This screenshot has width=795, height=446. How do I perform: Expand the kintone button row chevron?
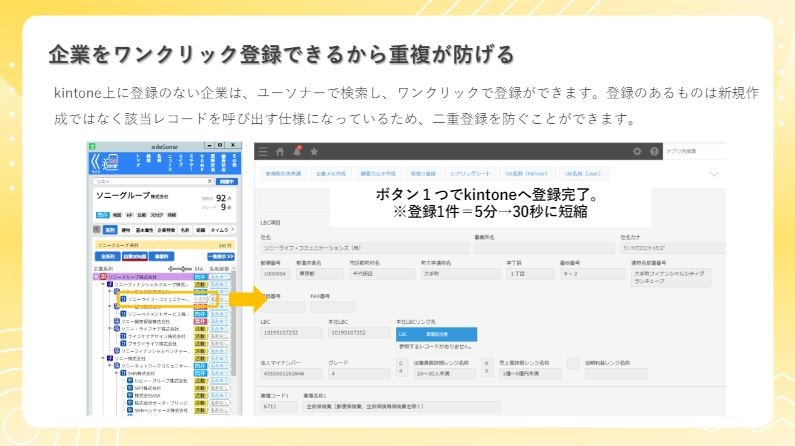pos(714,174)
